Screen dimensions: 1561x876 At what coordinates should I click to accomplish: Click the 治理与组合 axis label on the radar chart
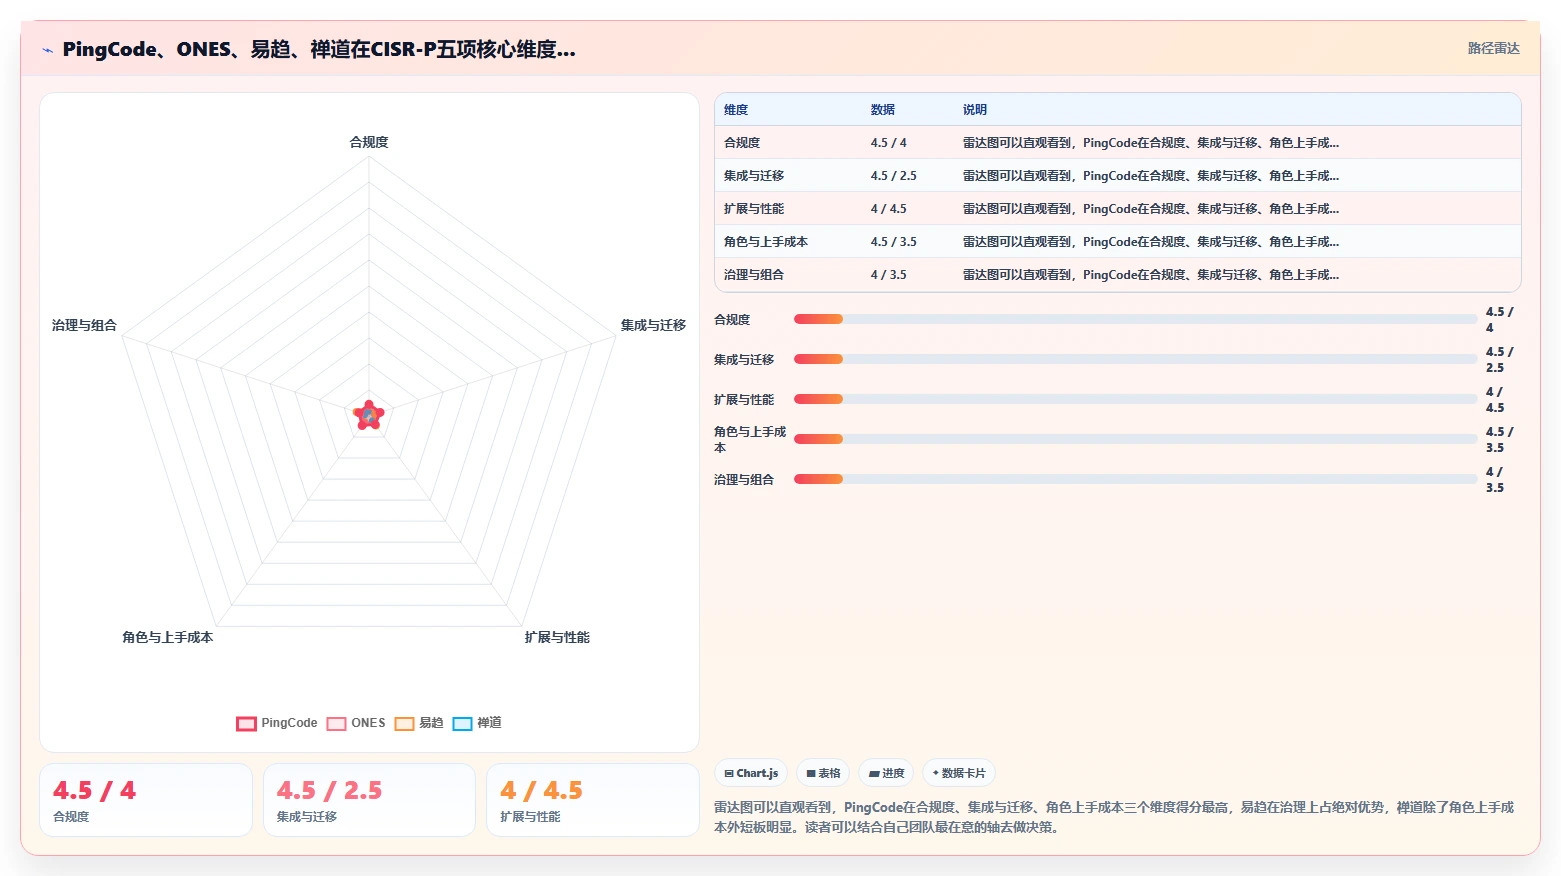[x=84, y=325]
